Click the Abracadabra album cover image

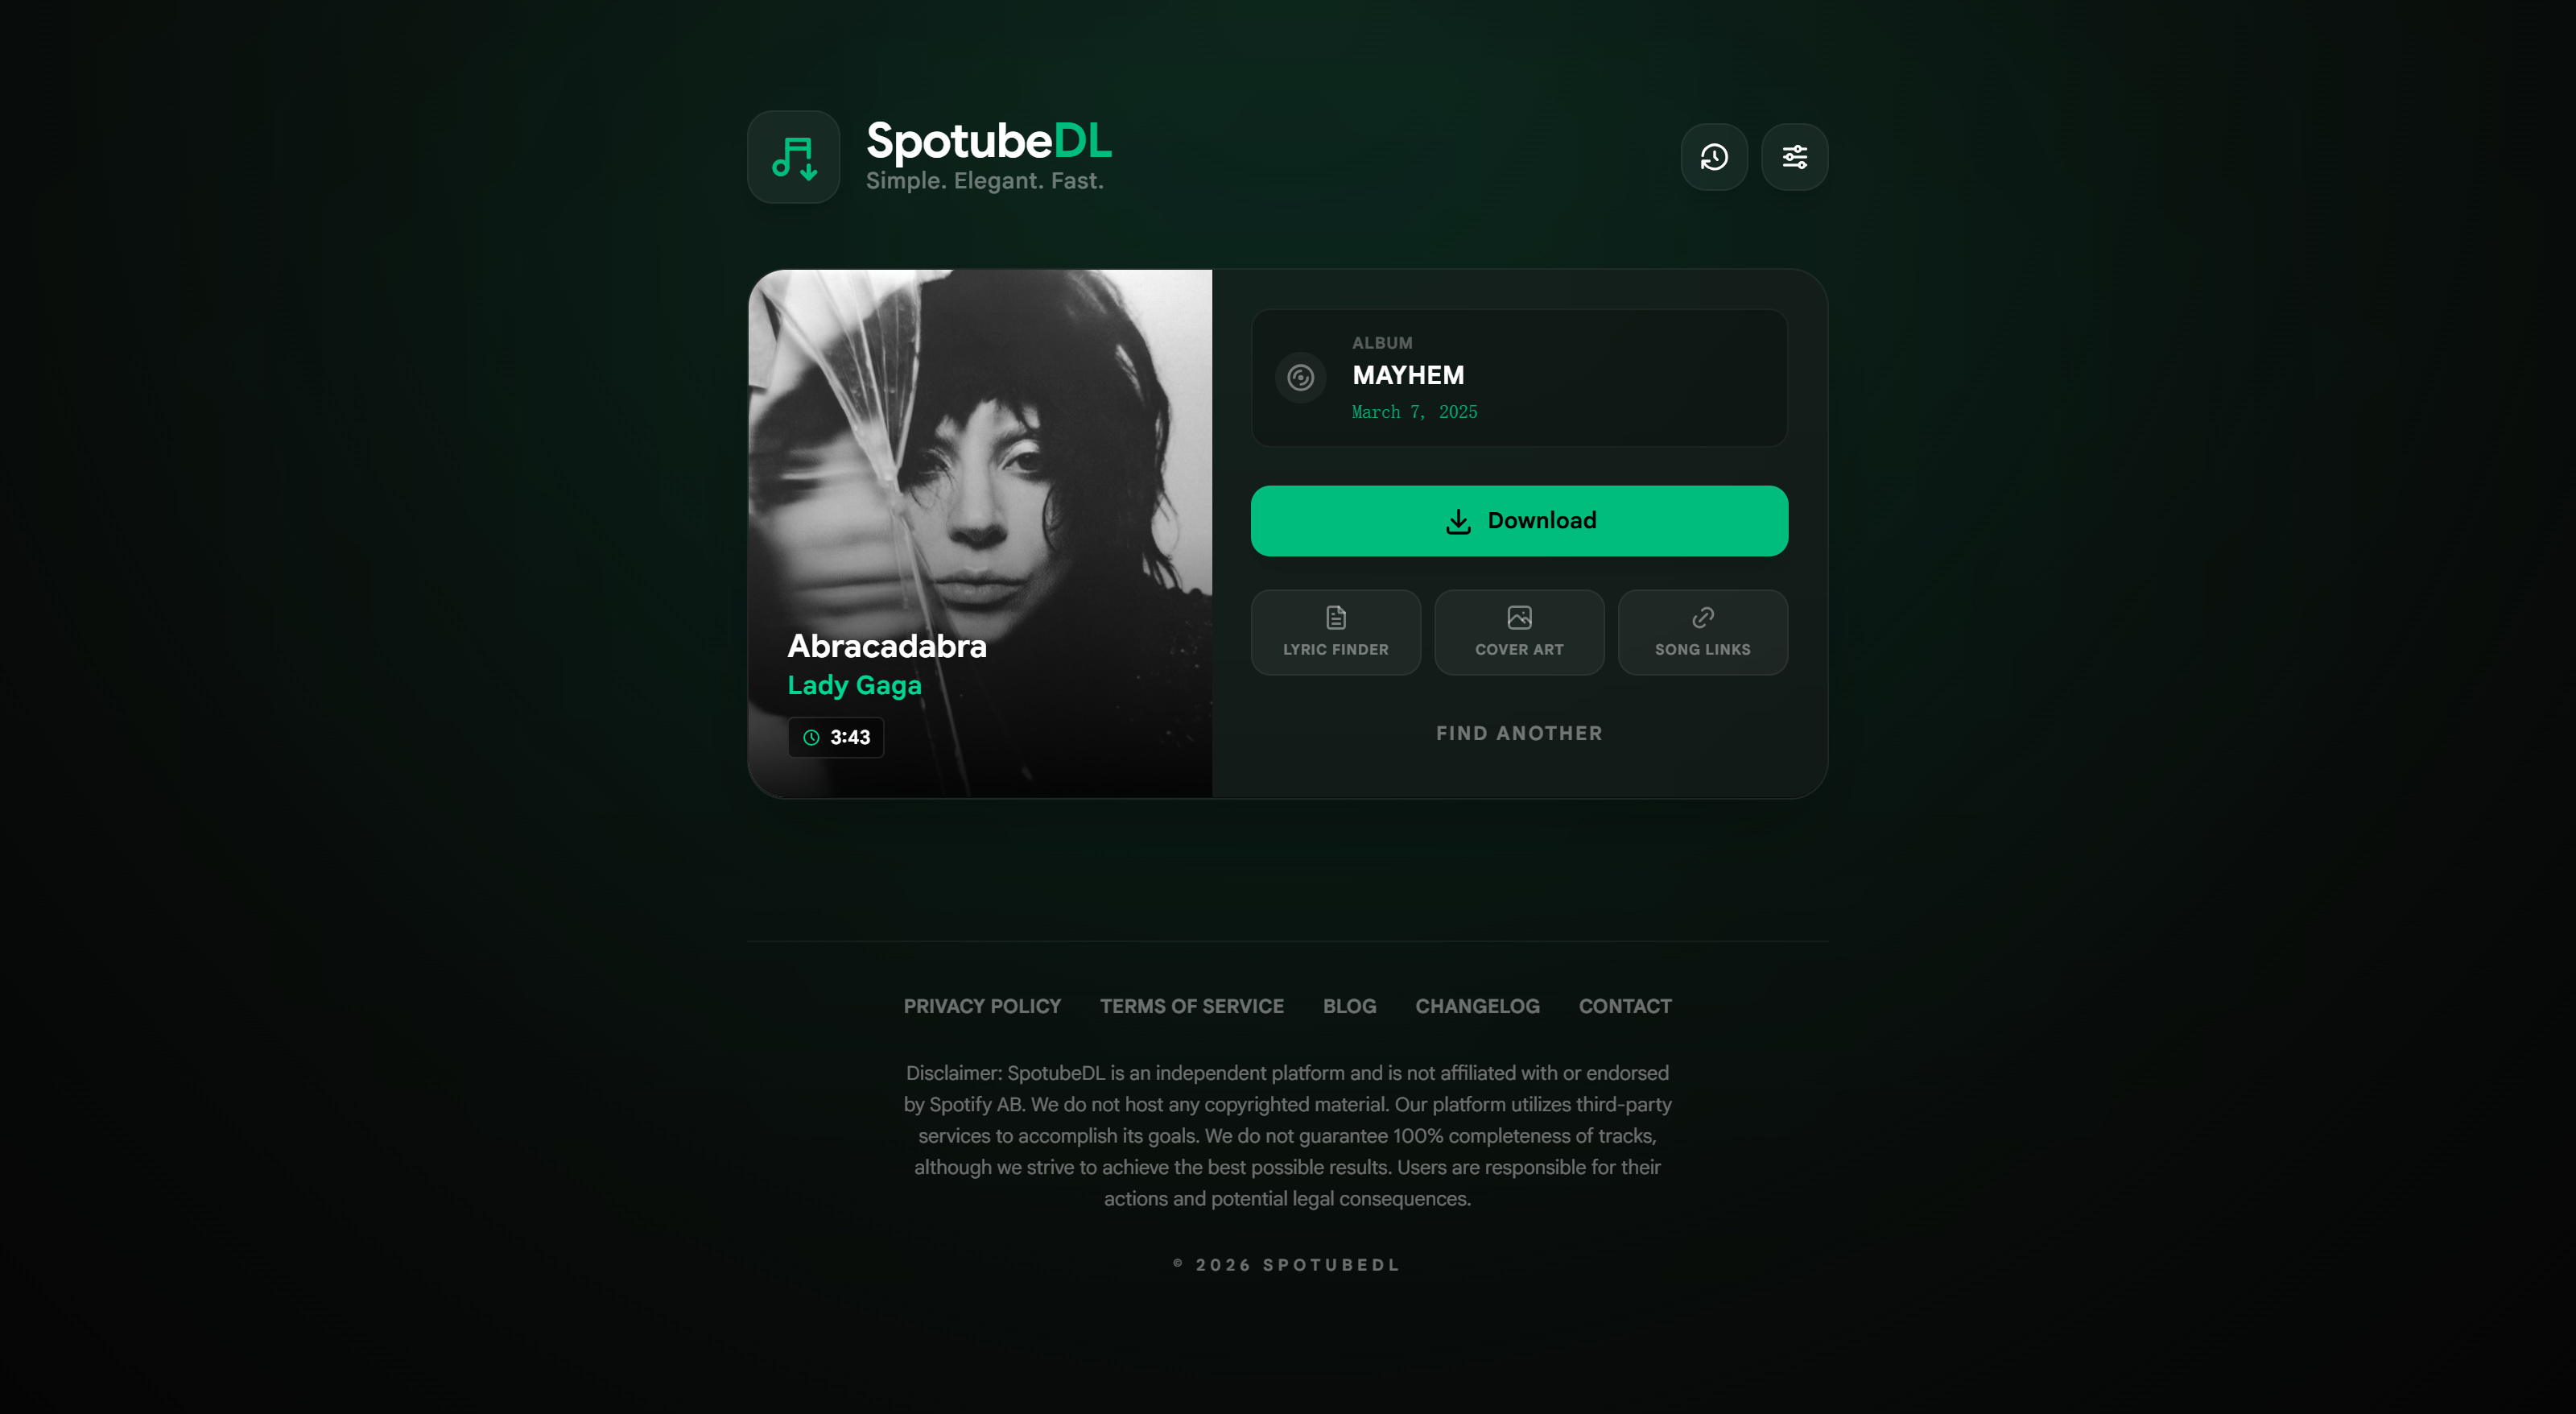[980, 533]
